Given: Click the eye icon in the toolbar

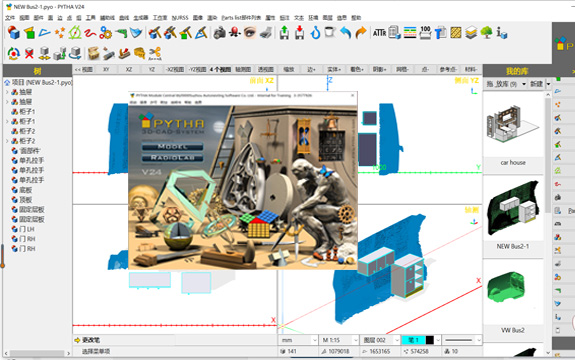Looking at the screenshot, I should pos(250,33).
